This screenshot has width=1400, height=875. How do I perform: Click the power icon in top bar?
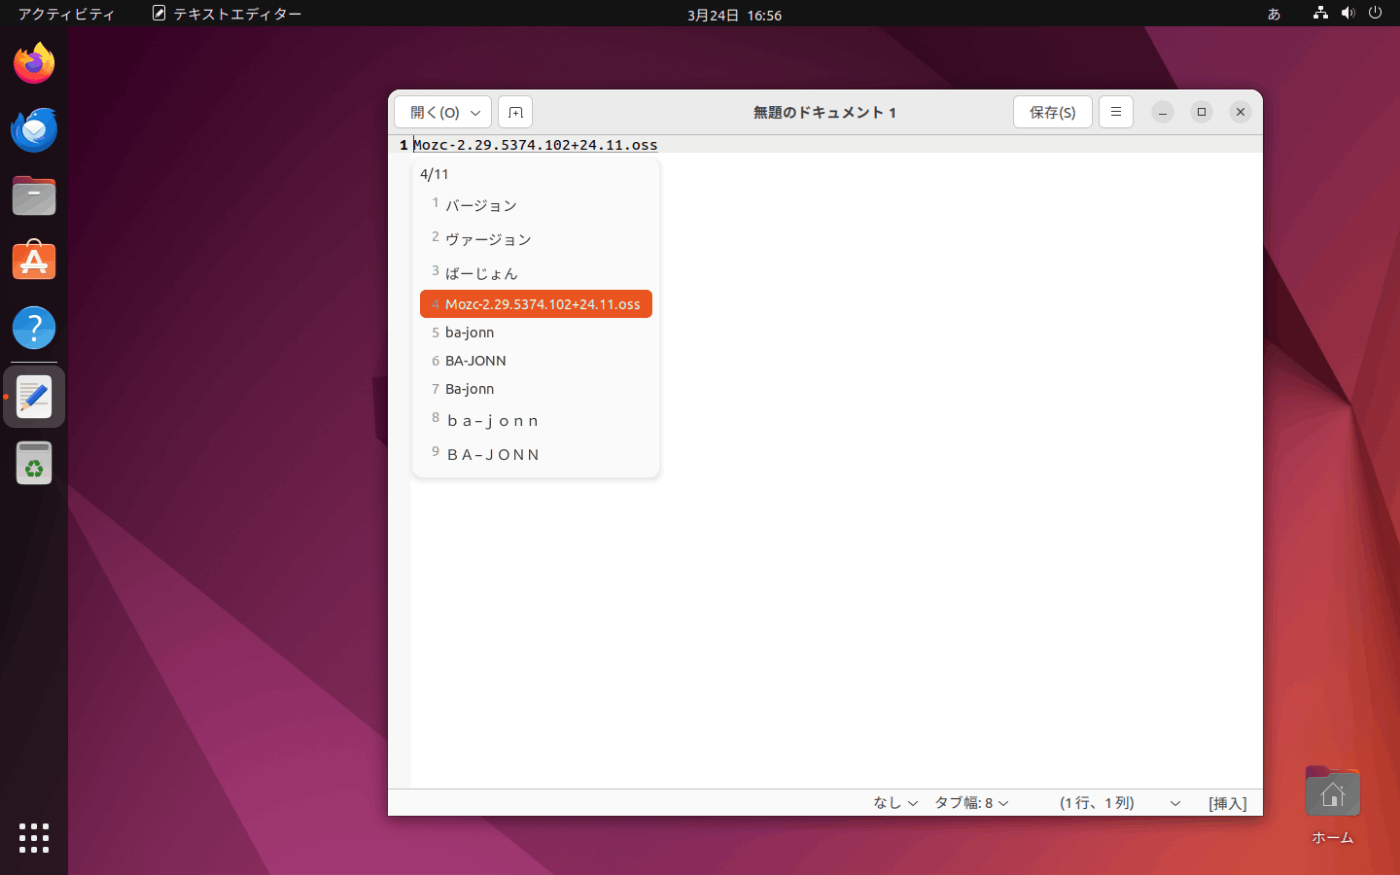click(x=1375, y=14)
